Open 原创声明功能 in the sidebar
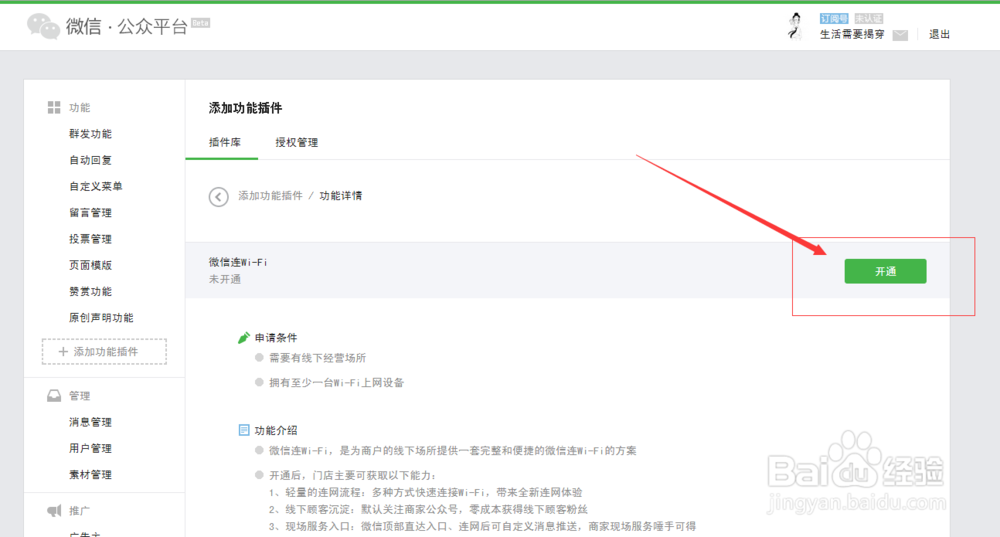Image resolution: width=1000 pixels, height=537 pixels. 101,318
